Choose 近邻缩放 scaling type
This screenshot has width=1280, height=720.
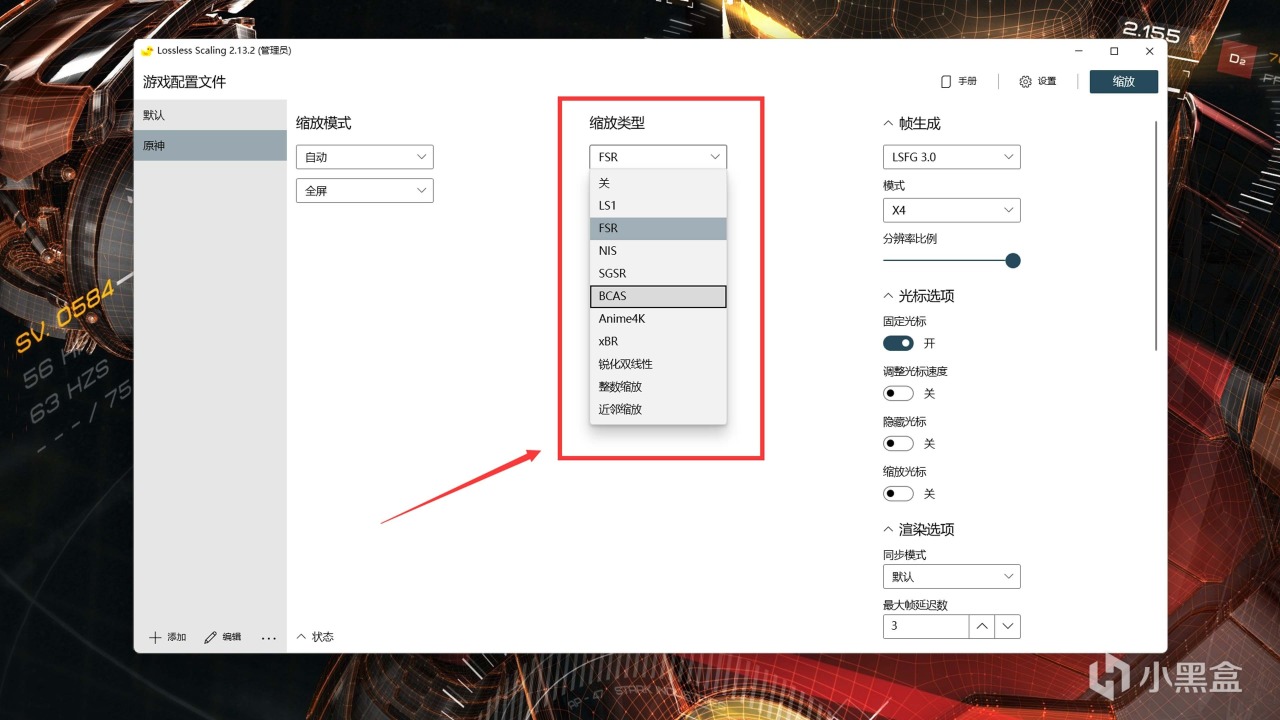tap(658, 410)
